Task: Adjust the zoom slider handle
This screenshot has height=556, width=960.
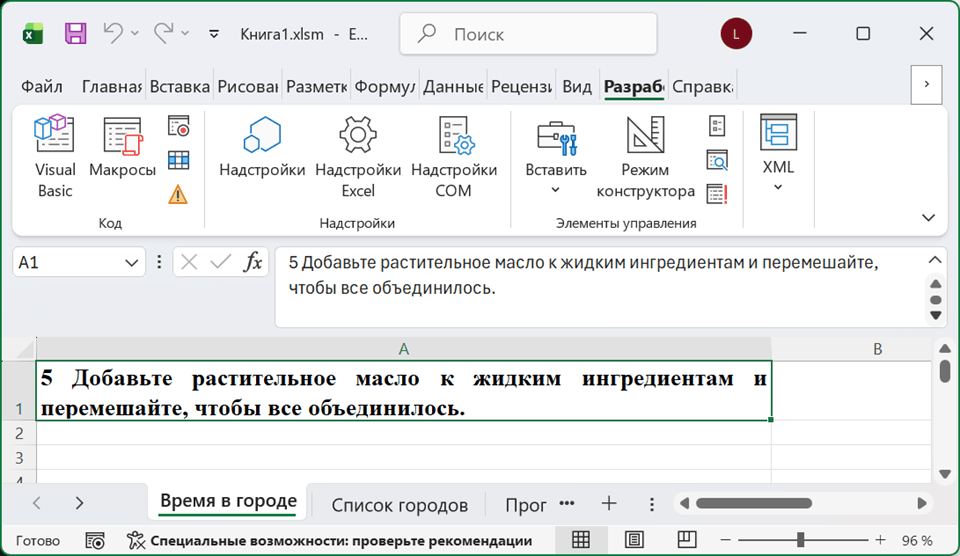Action: (x=800, y=540)
